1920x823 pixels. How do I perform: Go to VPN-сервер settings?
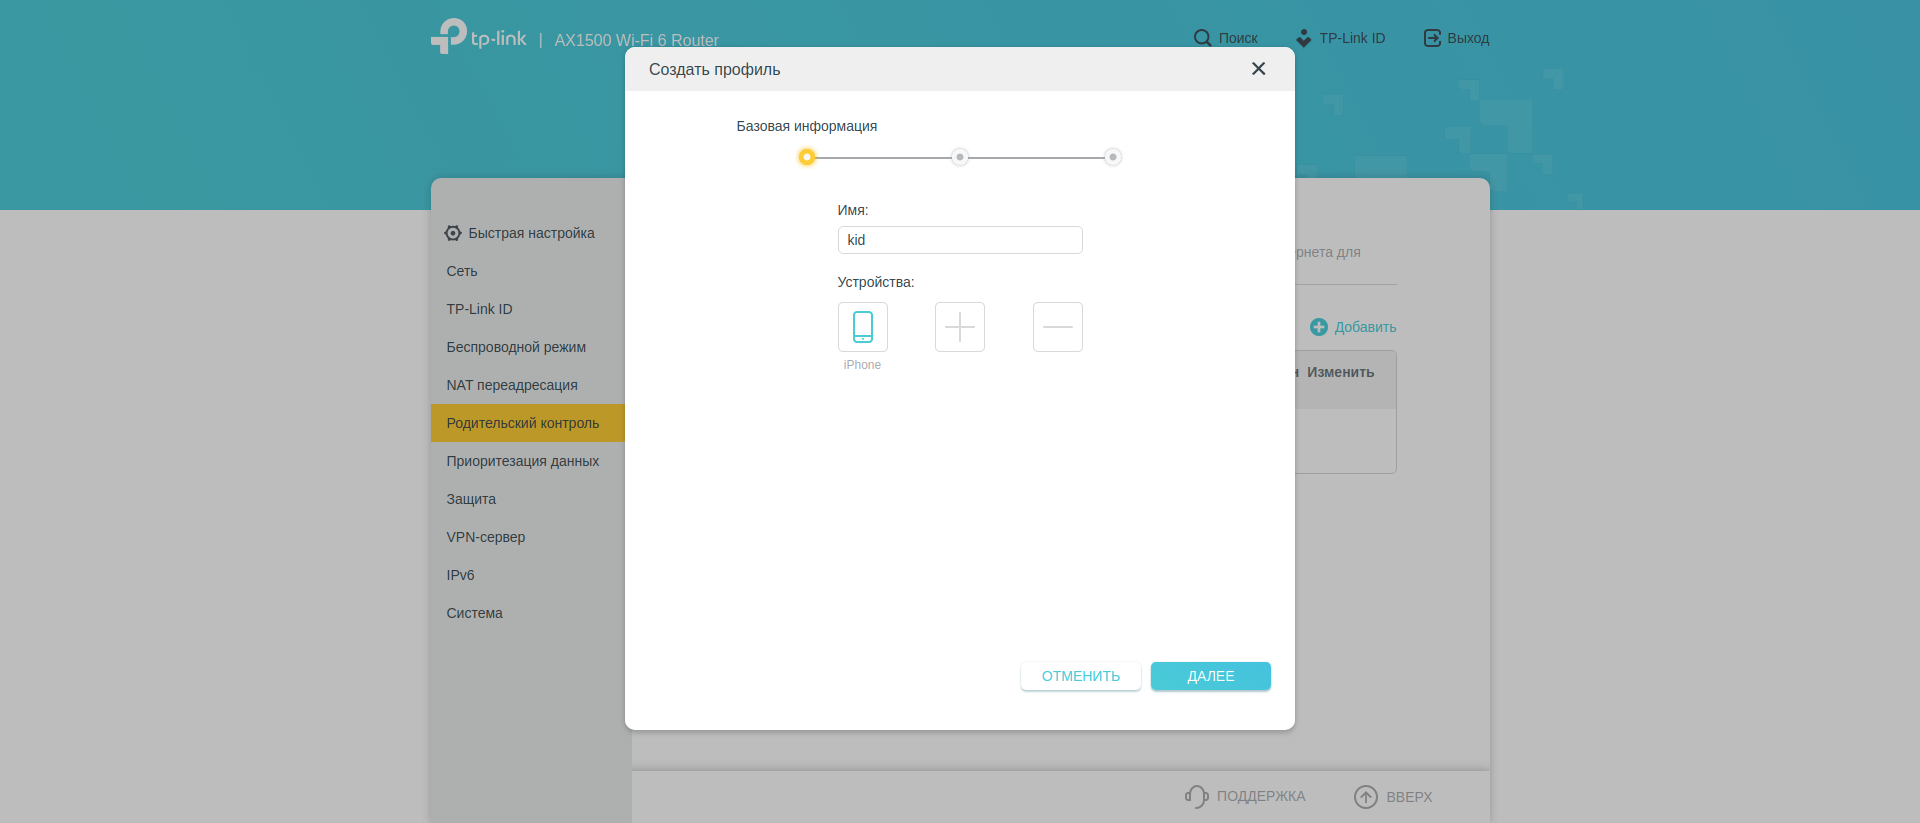click(x=486, y=537)
